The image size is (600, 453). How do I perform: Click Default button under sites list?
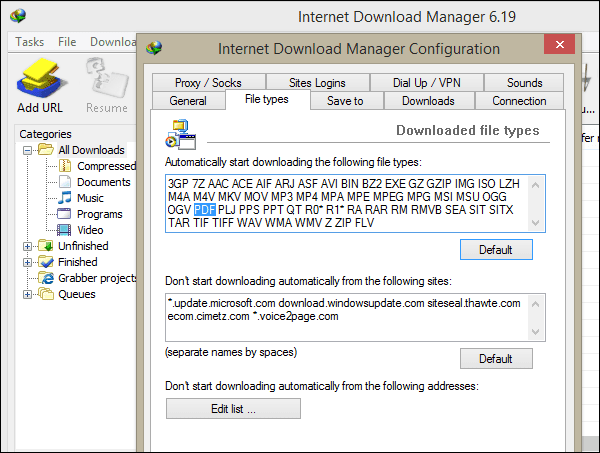pos(496,358)
